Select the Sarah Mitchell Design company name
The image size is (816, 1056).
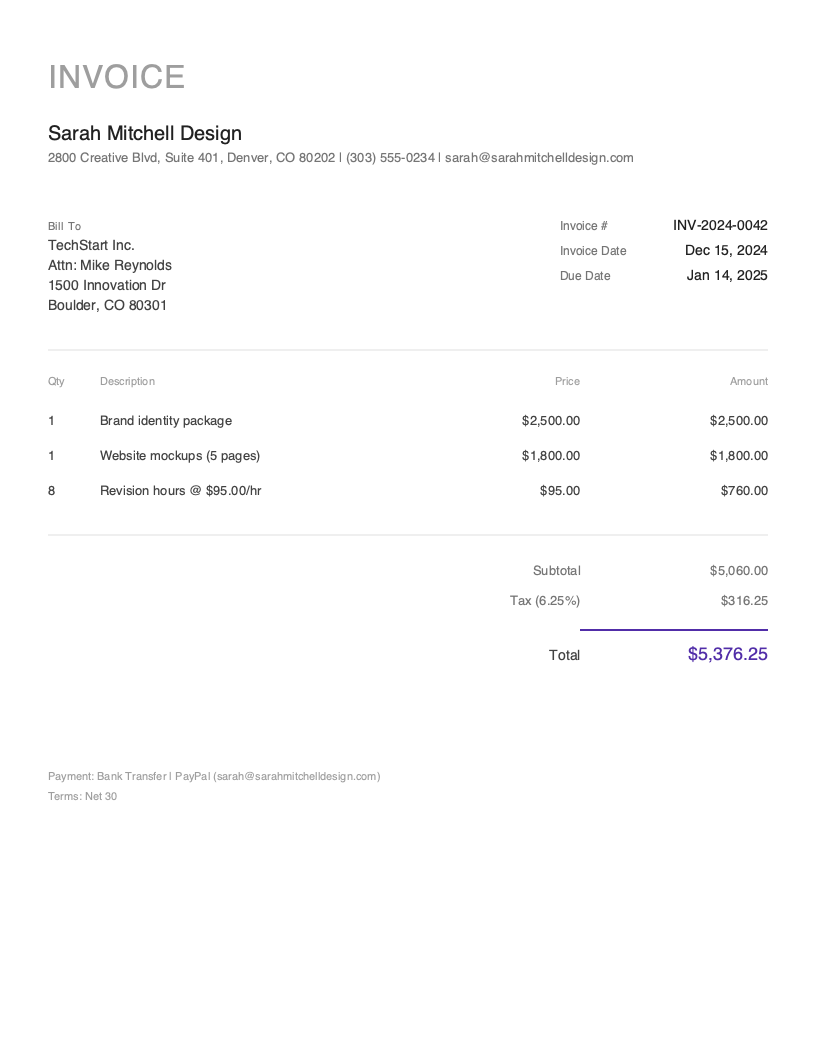click(x=145, y=133)
